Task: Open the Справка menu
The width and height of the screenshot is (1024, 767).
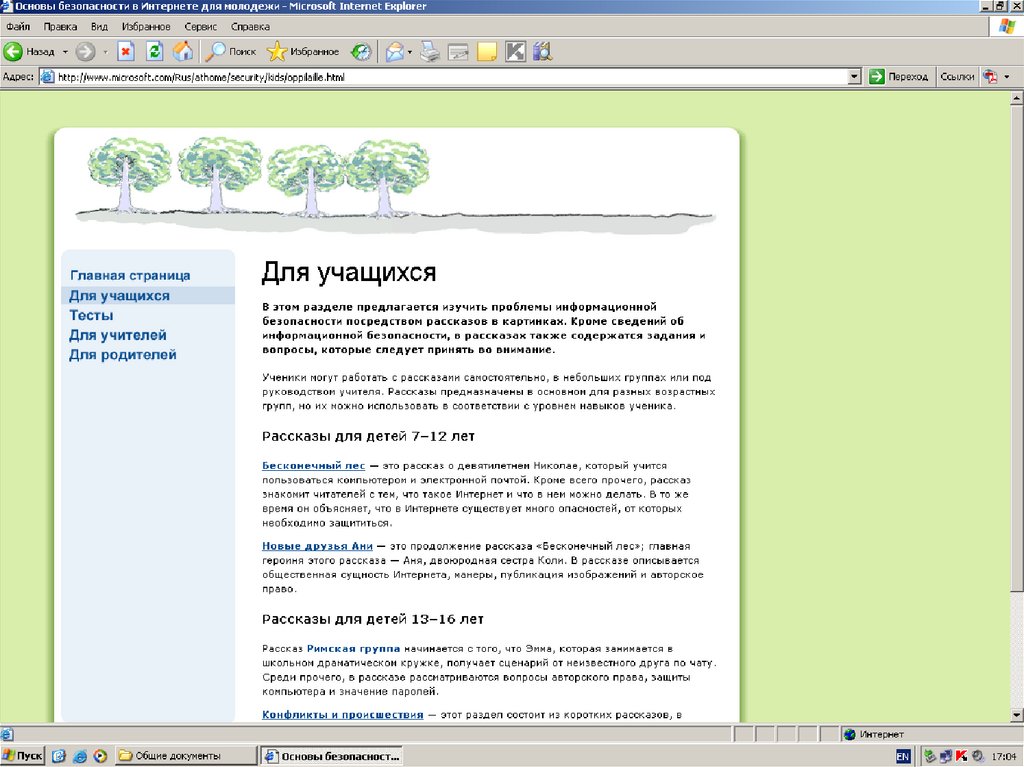Action: [250, 27]
